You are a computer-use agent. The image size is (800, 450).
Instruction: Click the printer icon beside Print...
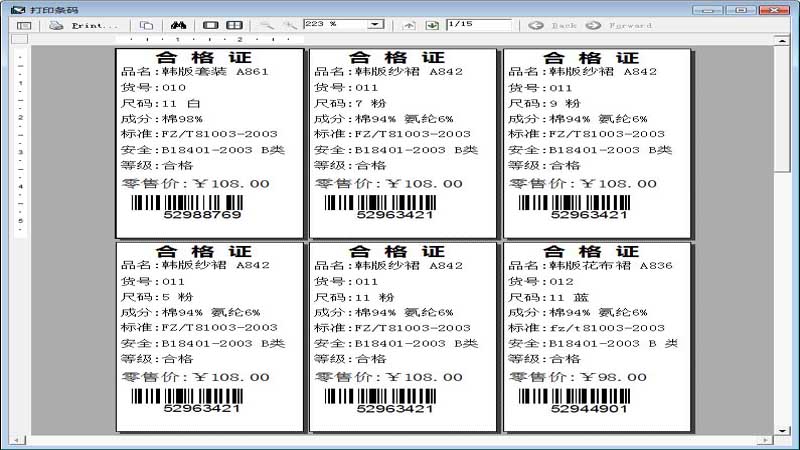point(56,26)
